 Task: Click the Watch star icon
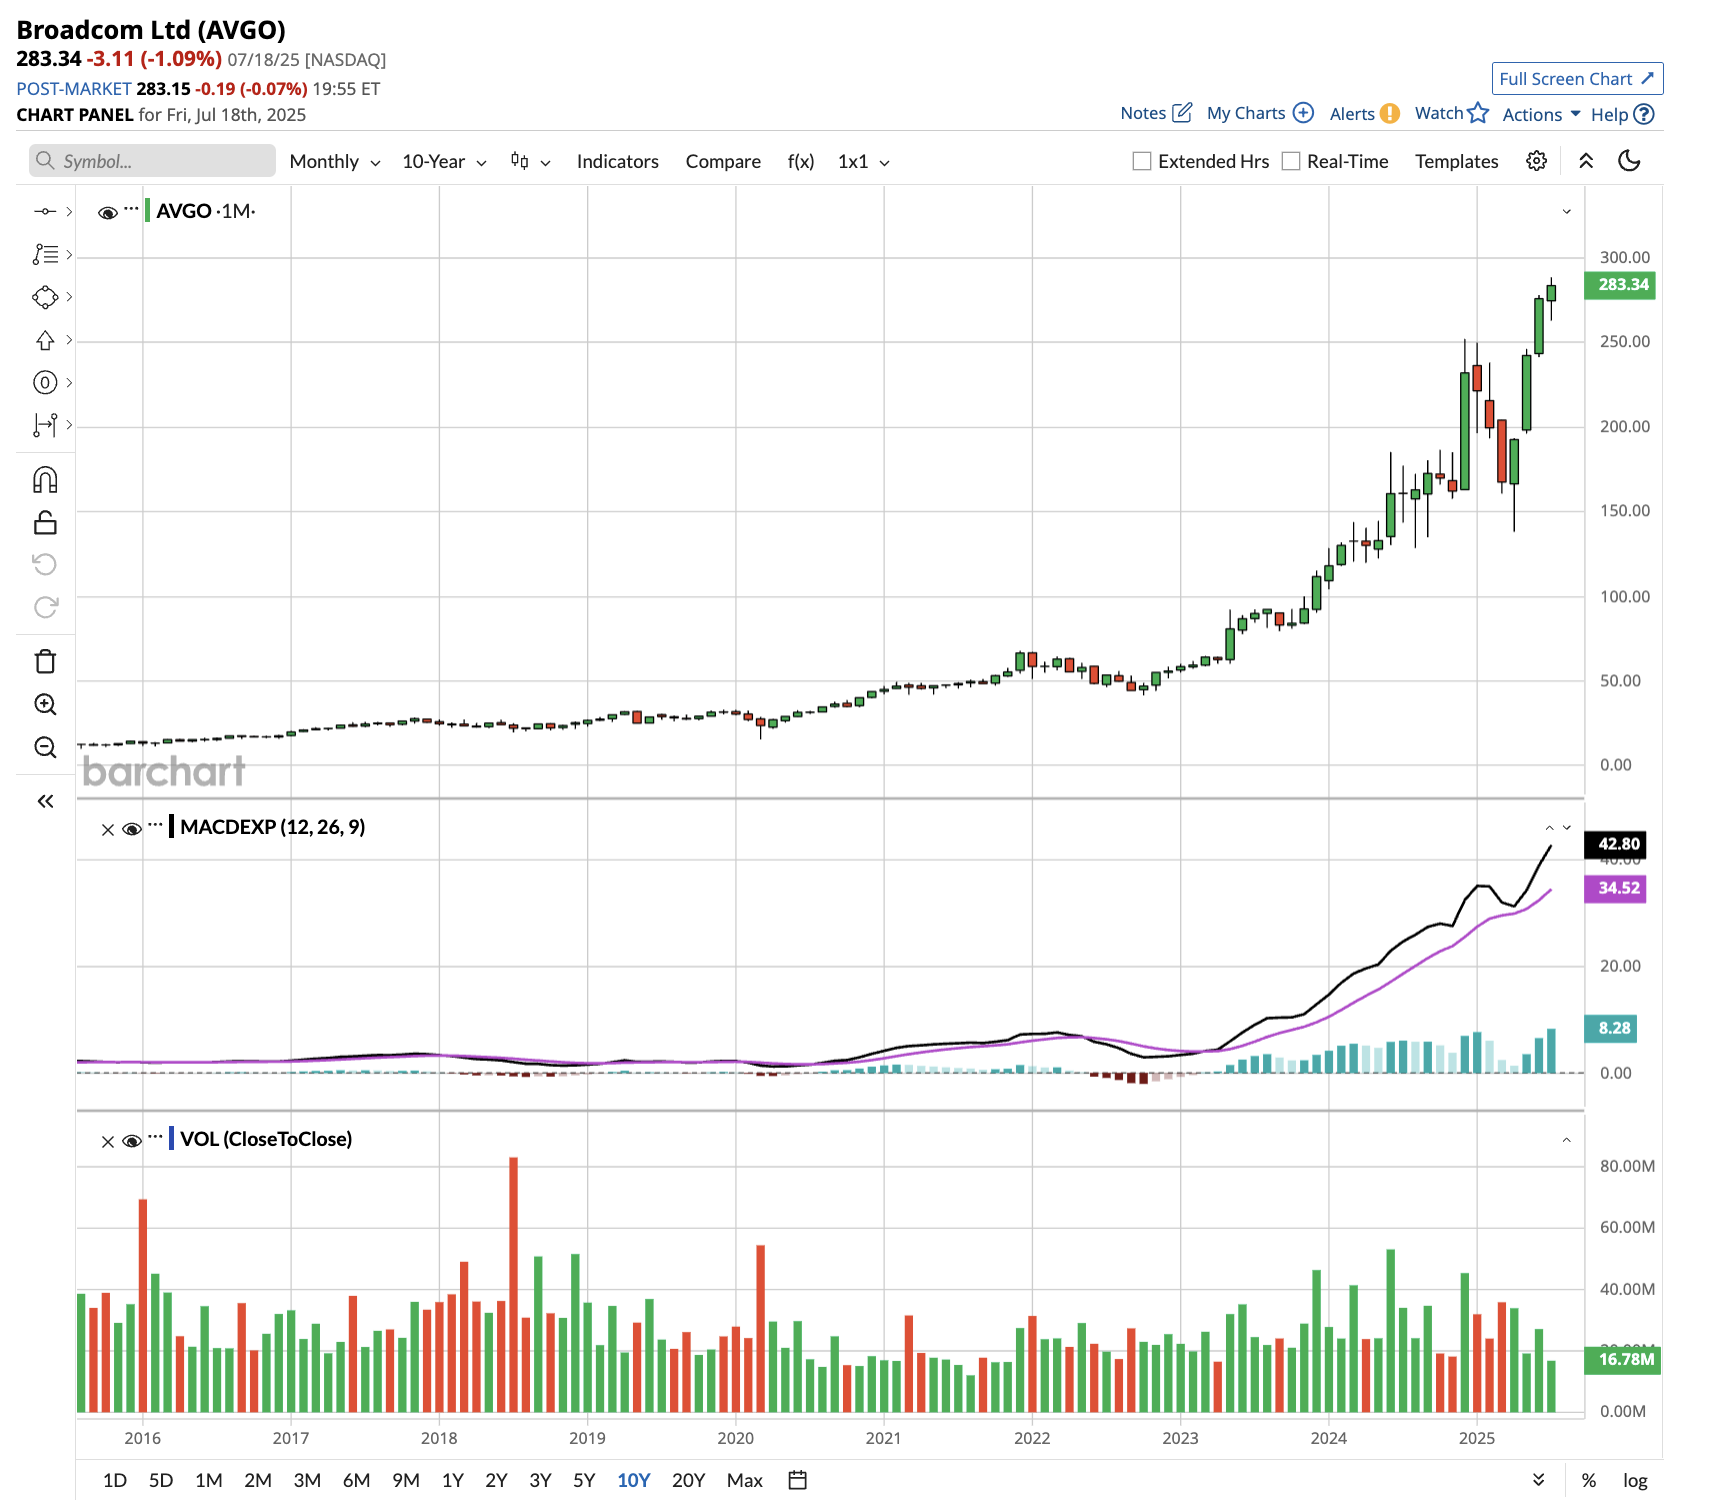1478,113
